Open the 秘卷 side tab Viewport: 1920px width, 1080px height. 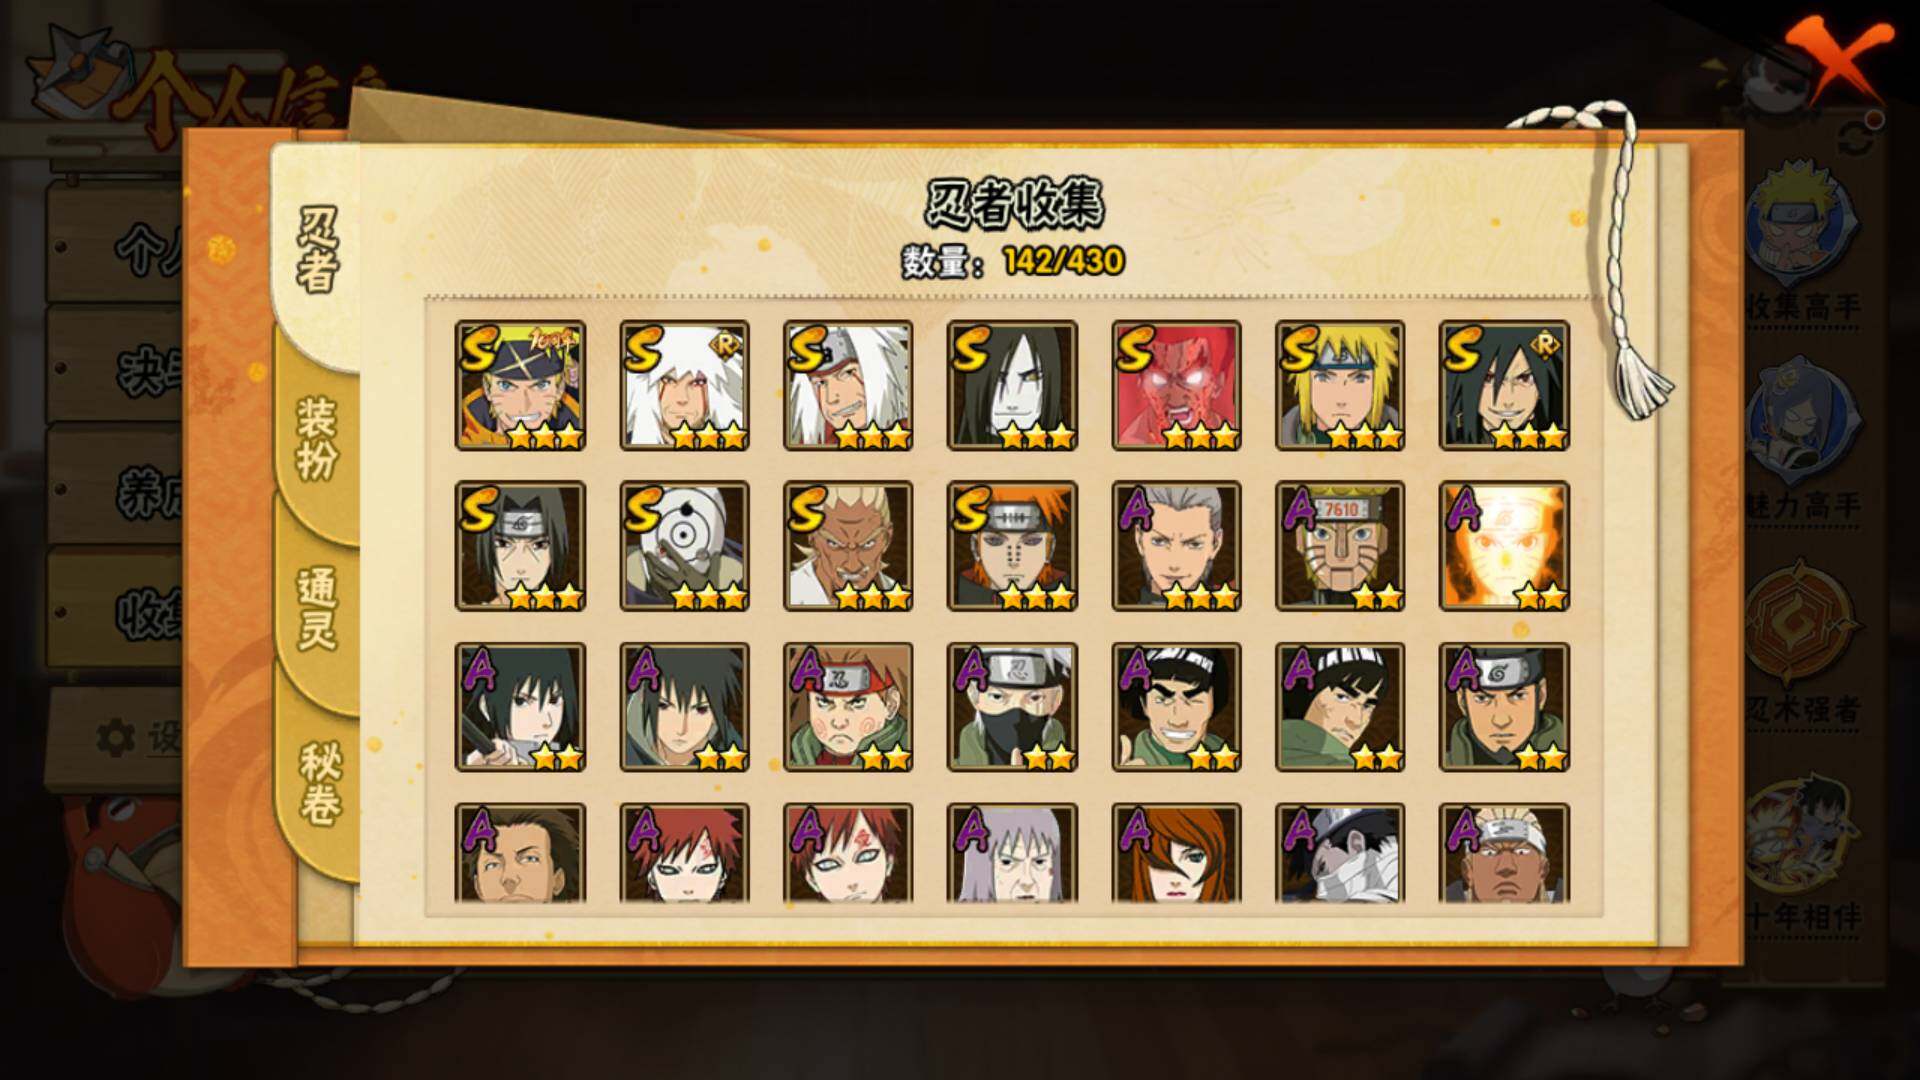[x=320, y=783]
